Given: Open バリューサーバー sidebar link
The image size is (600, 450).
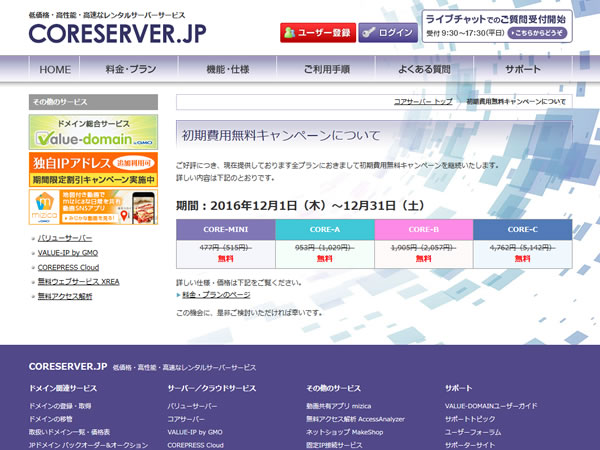Looking at the screenshot, I should 65,238.
